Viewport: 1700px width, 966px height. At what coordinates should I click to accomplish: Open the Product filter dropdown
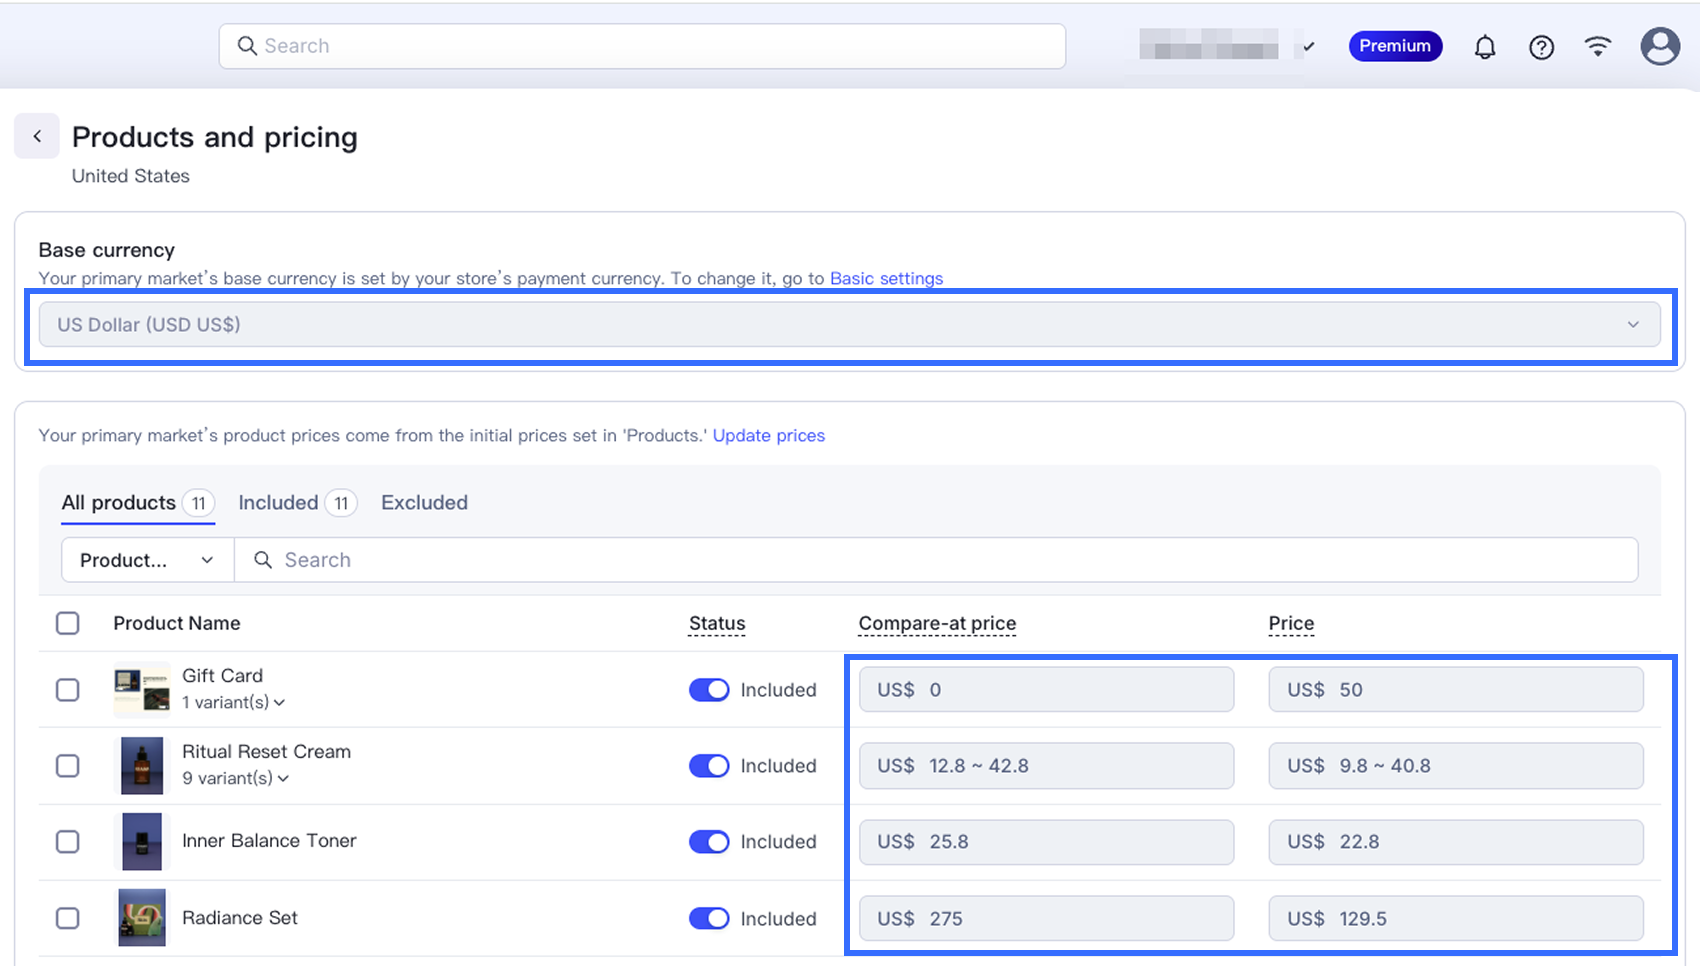click(x=147, y=560)
